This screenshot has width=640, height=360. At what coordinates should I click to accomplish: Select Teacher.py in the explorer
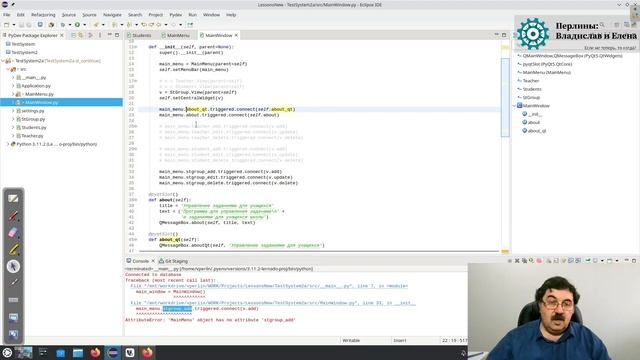point(32,136)
